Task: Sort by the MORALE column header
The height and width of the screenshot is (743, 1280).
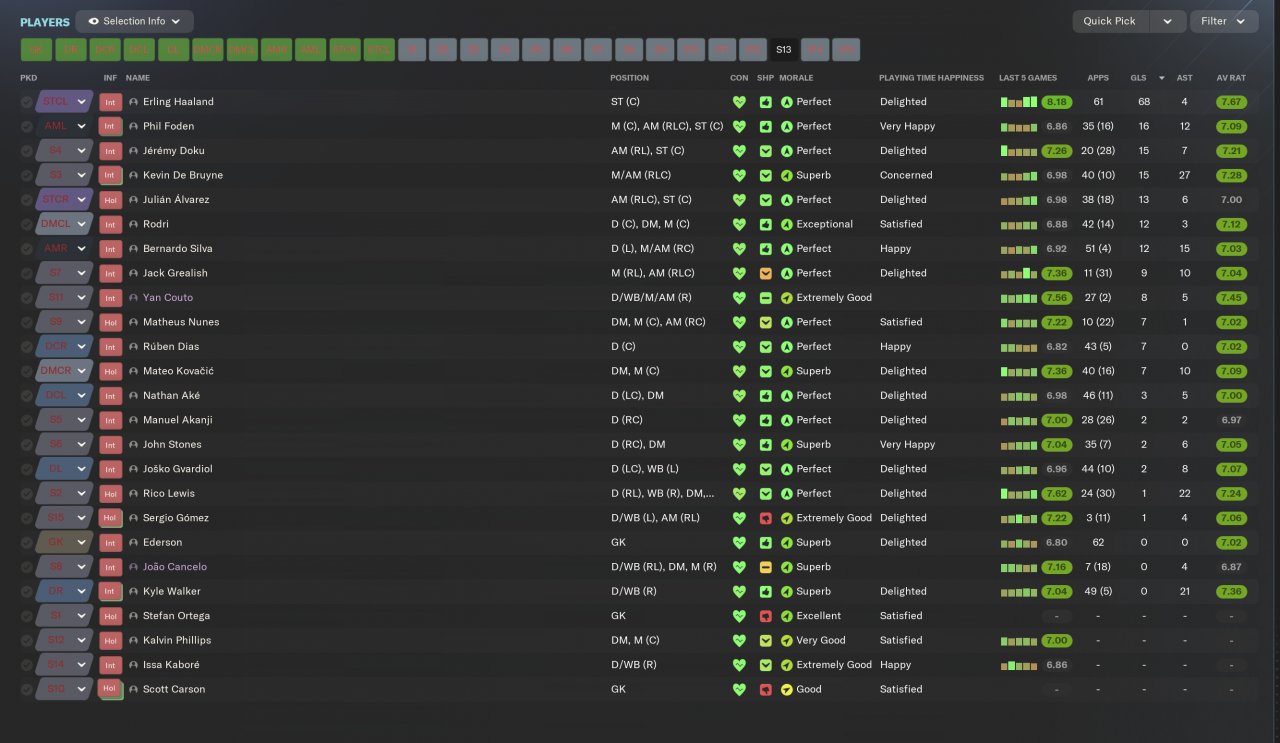Action: point(796,78)
